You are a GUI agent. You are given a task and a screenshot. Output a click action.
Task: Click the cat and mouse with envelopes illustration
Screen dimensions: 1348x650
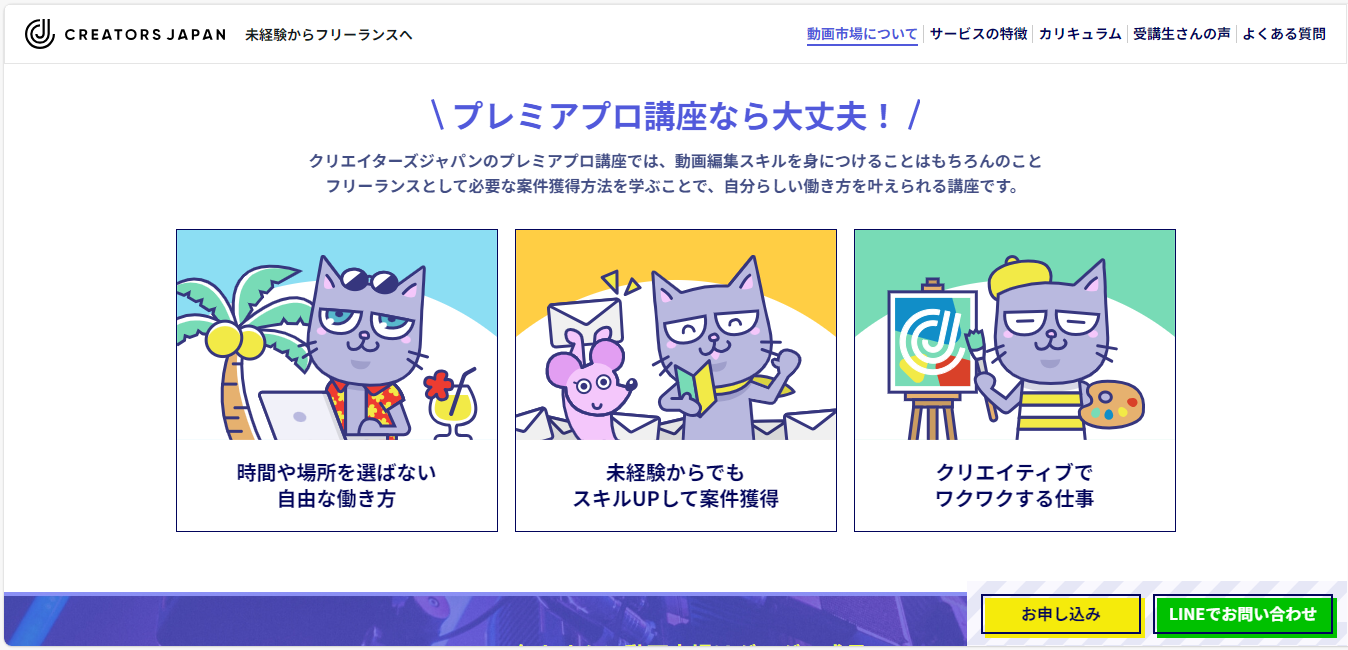point(676,335)
